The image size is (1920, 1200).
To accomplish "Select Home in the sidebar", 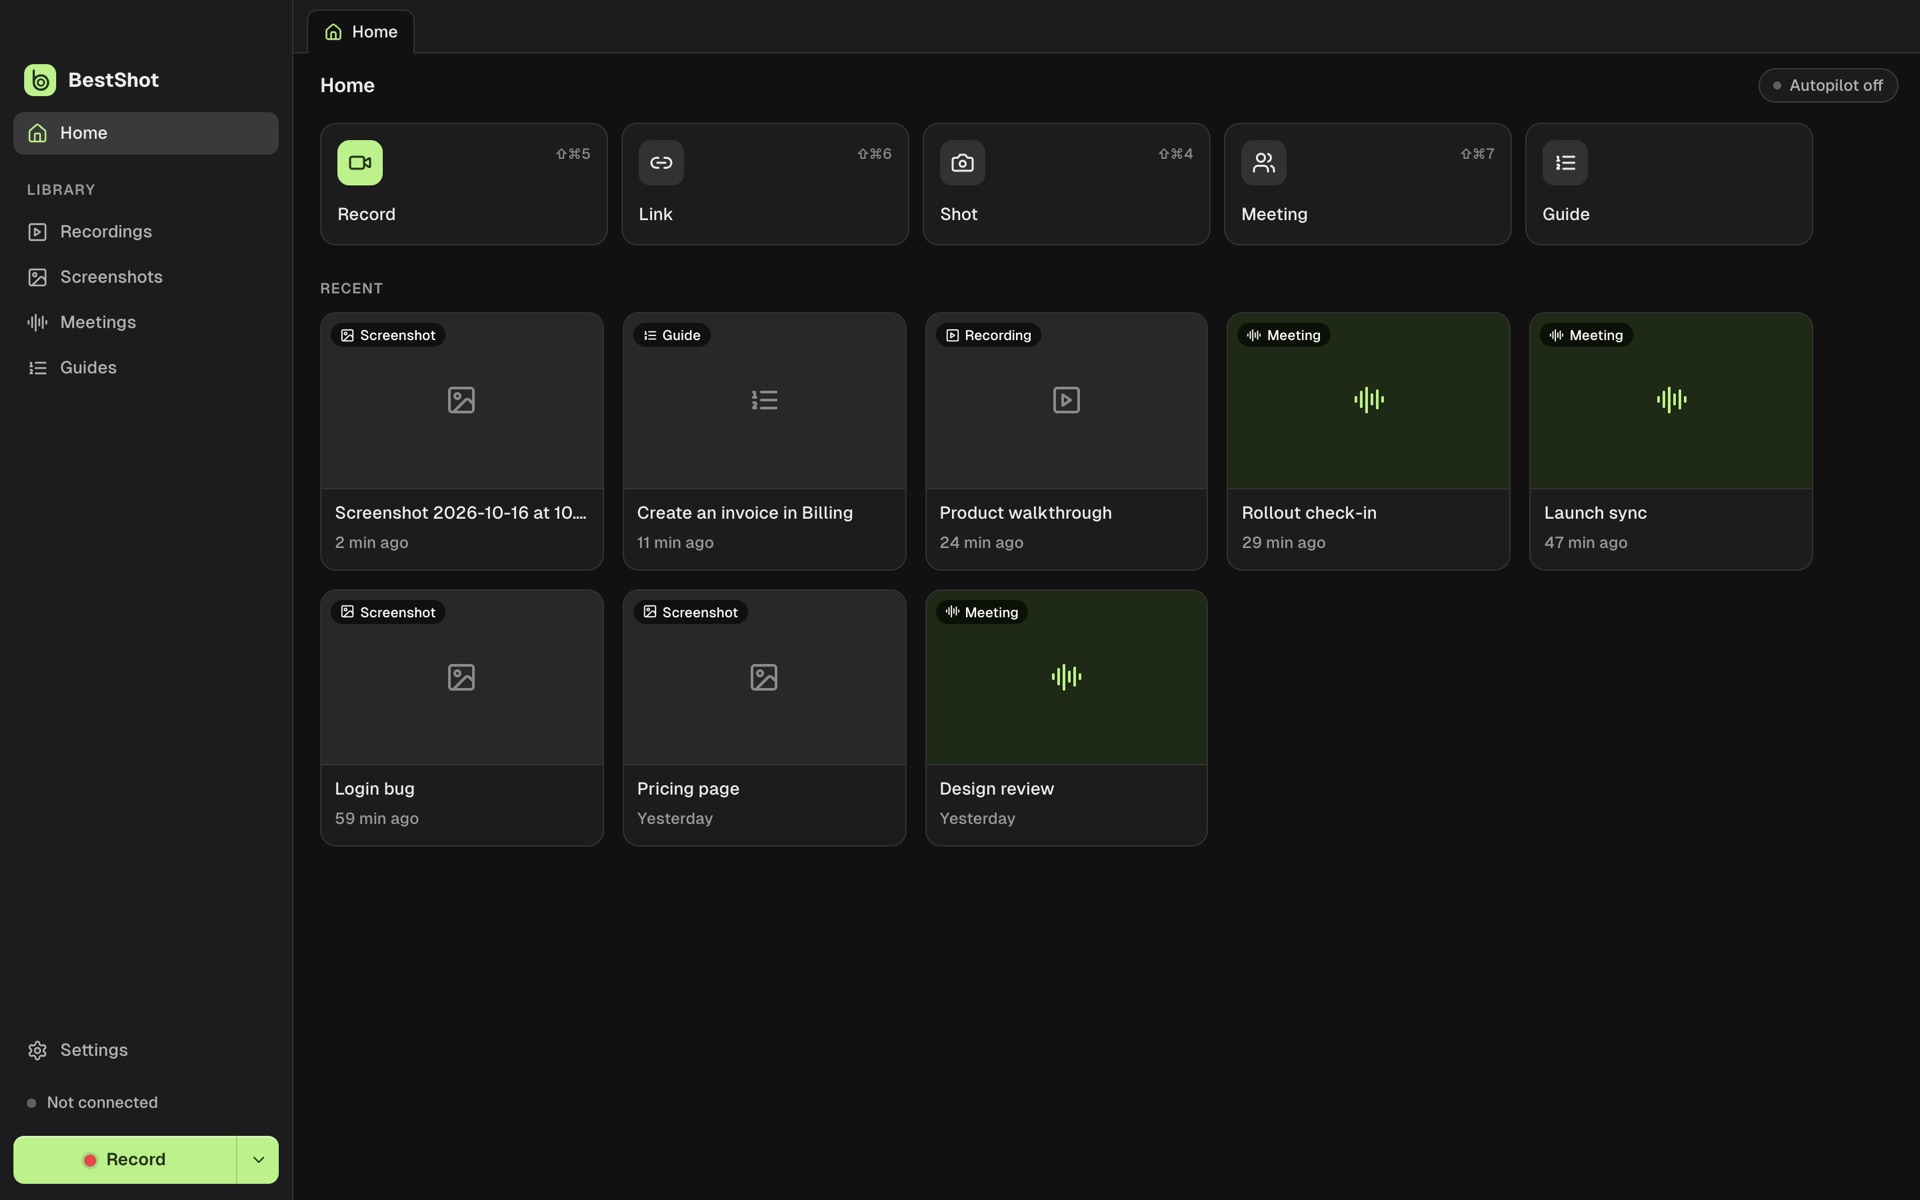I will 146,133.
